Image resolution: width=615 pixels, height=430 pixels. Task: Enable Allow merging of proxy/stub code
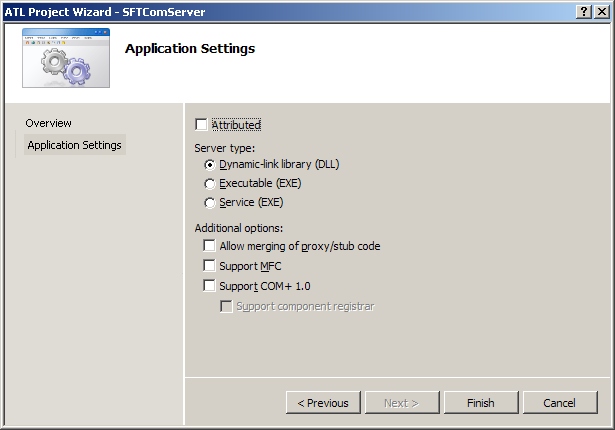[x=209, y=246]
